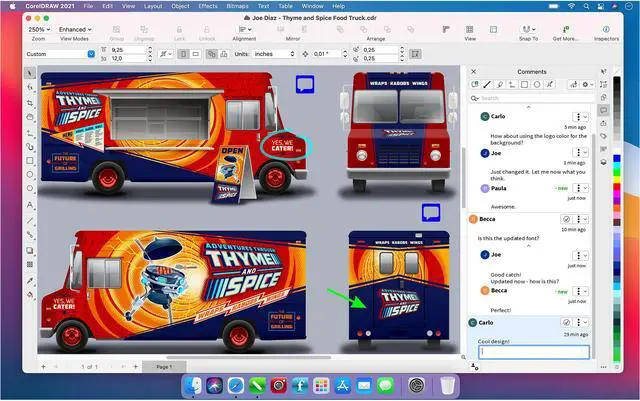The width and height of the screenshot is (640, 401).
Task: Open the Alignment dropdown
Action: pos(244,29)
